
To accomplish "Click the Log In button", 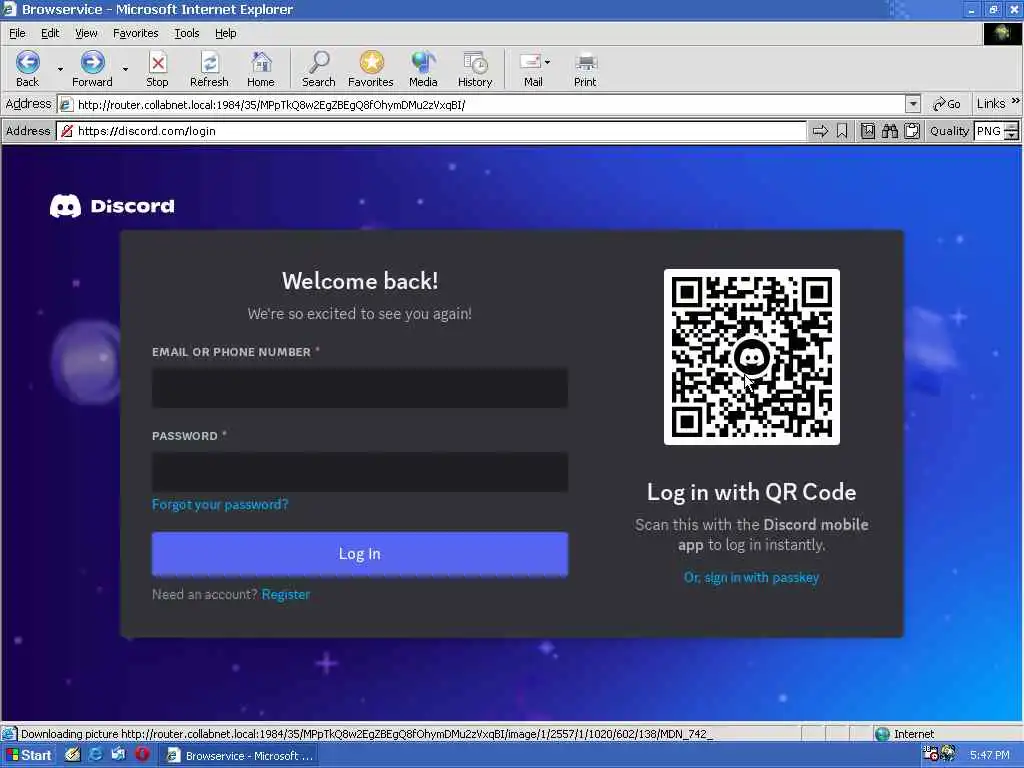I will pyautogui.click(x=360, y=554).
